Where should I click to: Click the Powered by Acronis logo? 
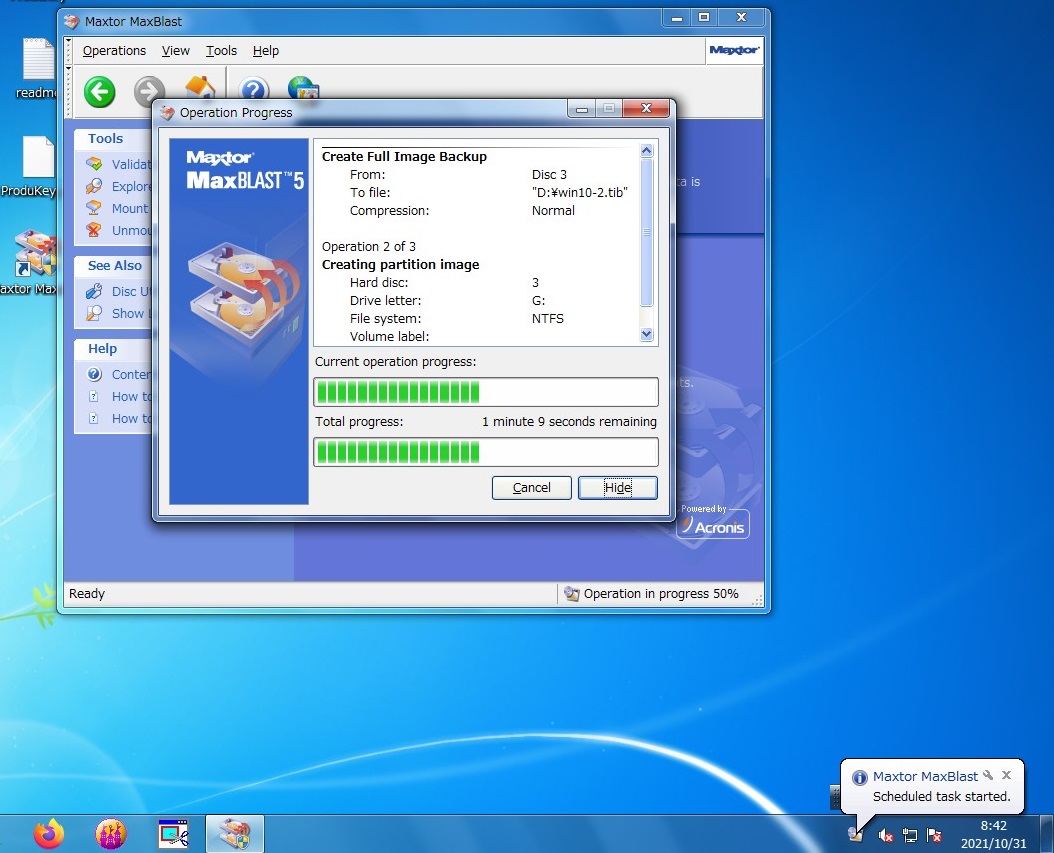tap(713, 522)
